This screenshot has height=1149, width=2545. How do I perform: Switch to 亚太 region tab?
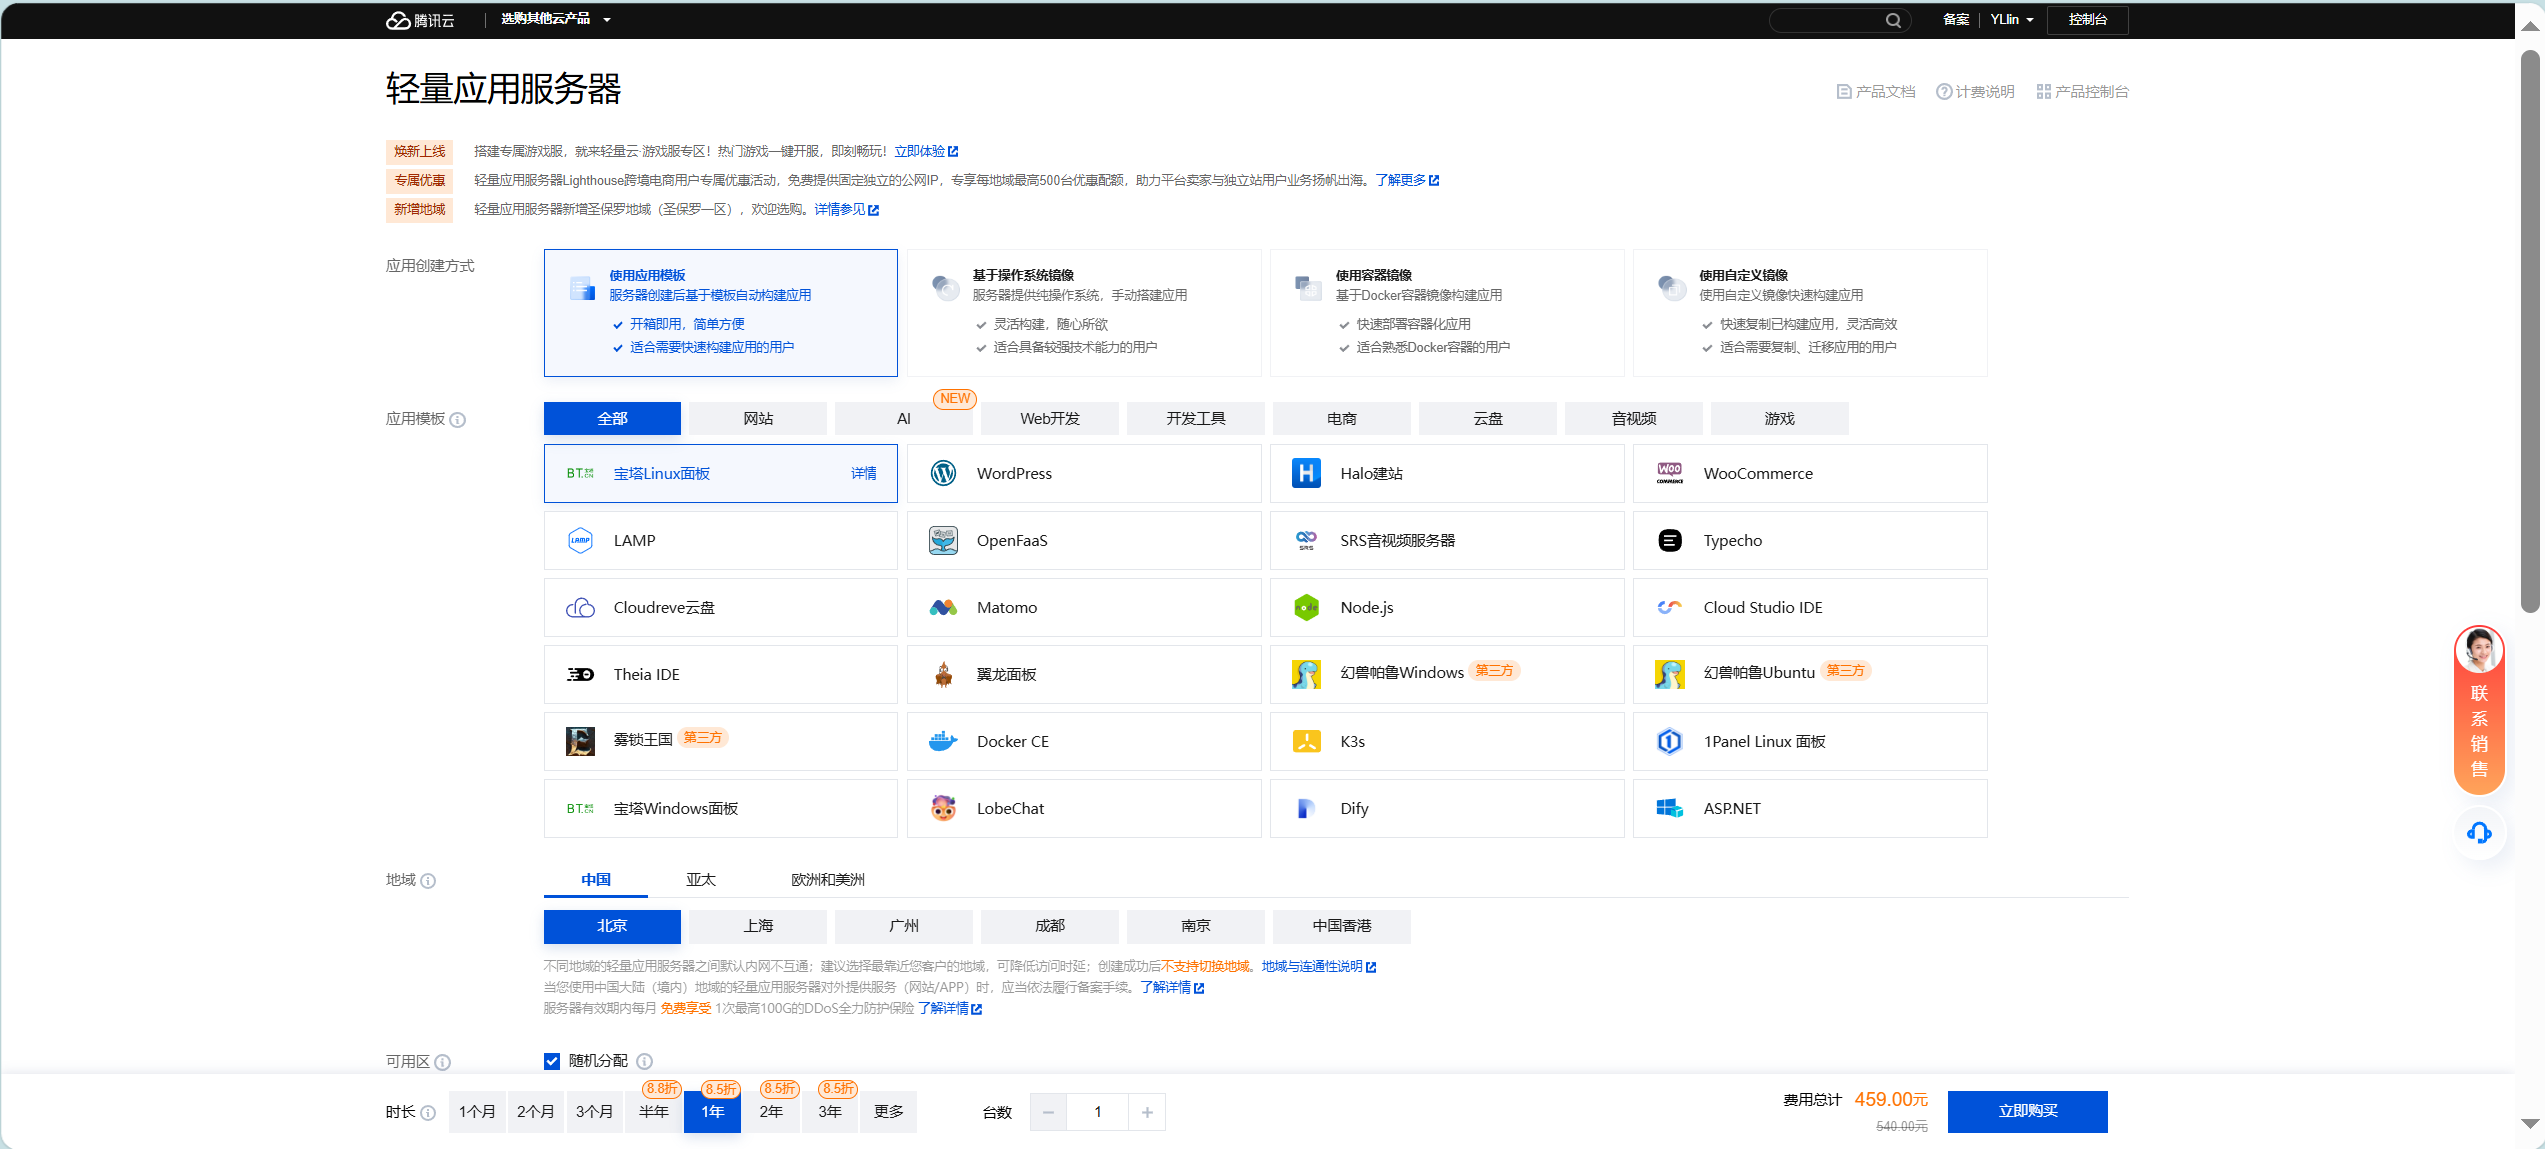click(x=701, y=880)
